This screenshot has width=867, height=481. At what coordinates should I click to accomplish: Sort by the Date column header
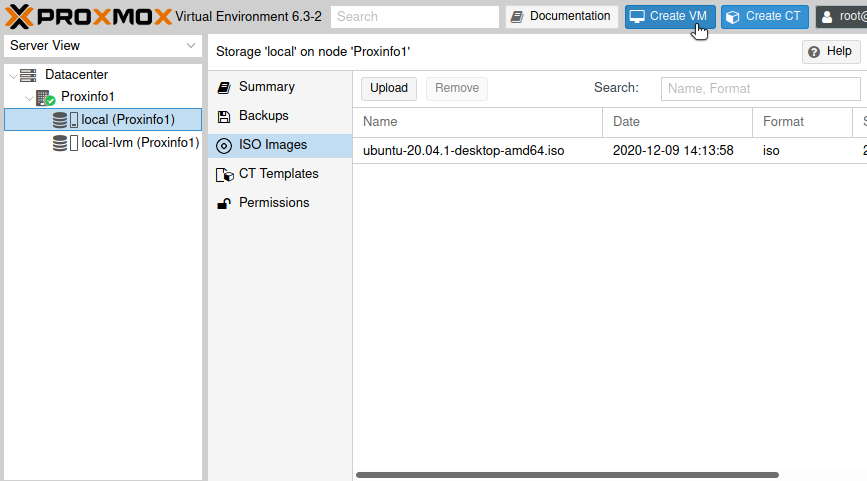tap(677, 122)
